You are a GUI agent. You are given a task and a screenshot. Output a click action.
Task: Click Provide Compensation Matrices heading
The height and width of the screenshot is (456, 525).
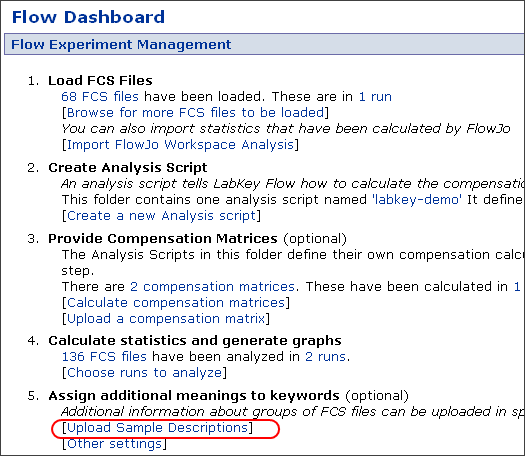point(163,239)
